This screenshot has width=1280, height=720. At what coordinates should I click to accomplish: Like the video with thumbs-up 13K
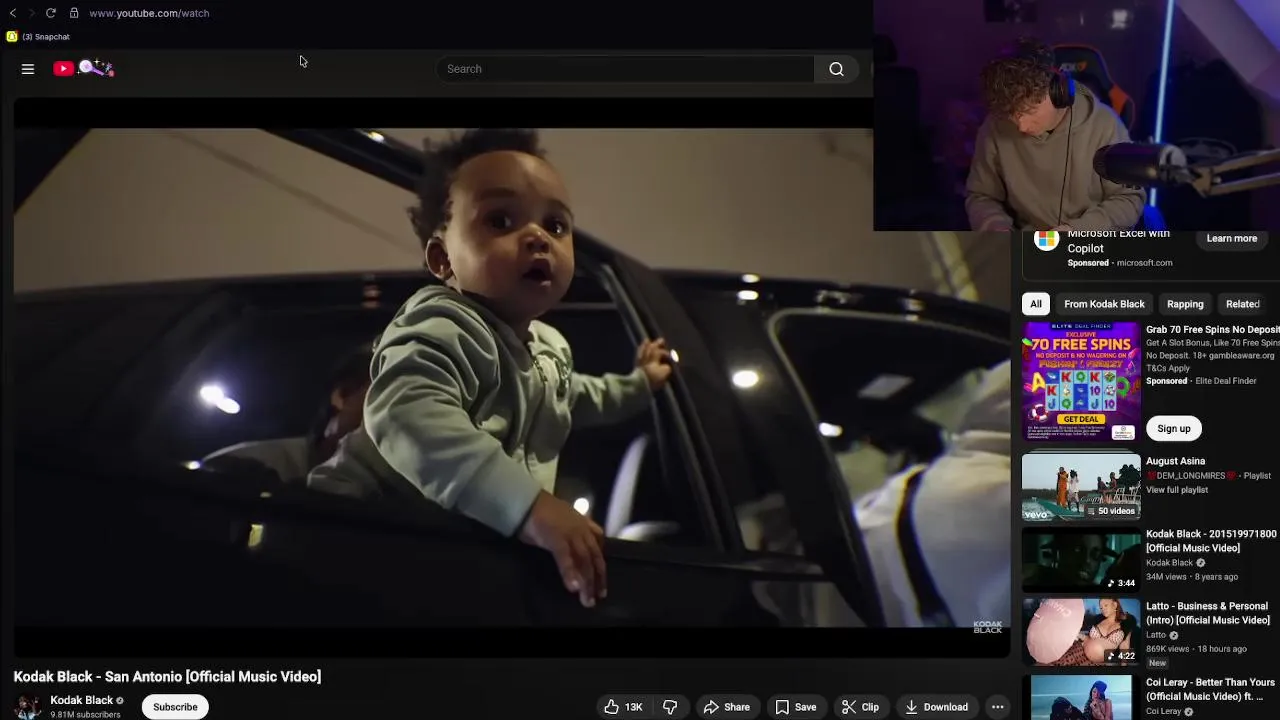[622, 707]
